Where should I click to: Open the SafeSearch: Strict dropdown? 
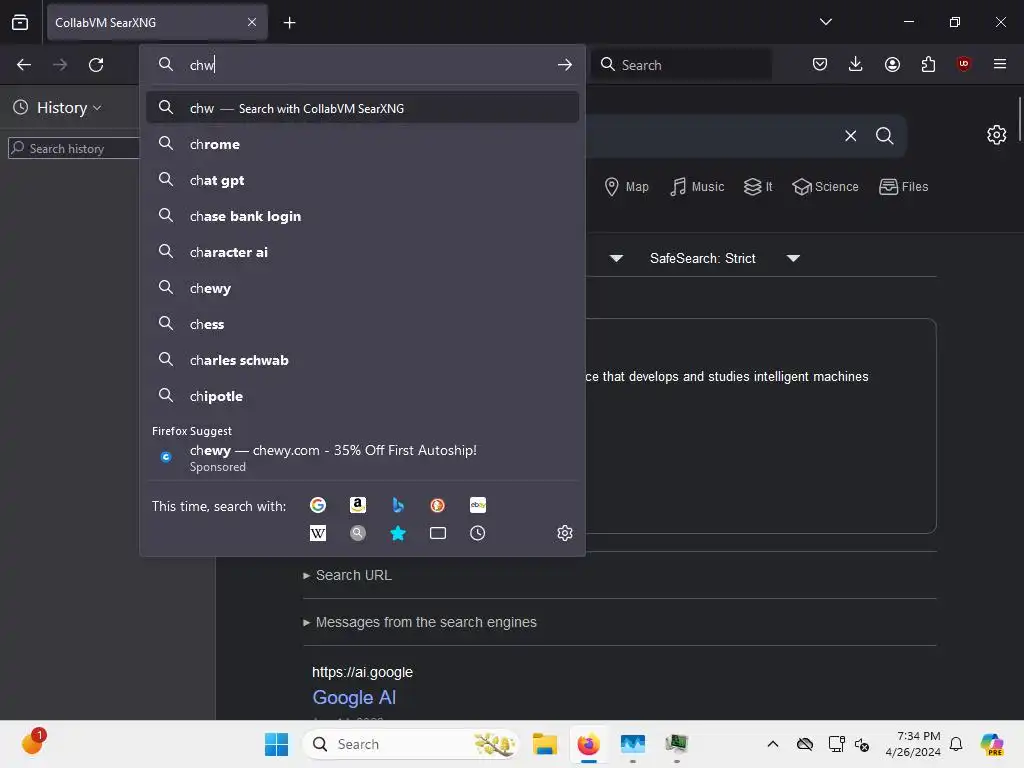click(x=725, y=258)
